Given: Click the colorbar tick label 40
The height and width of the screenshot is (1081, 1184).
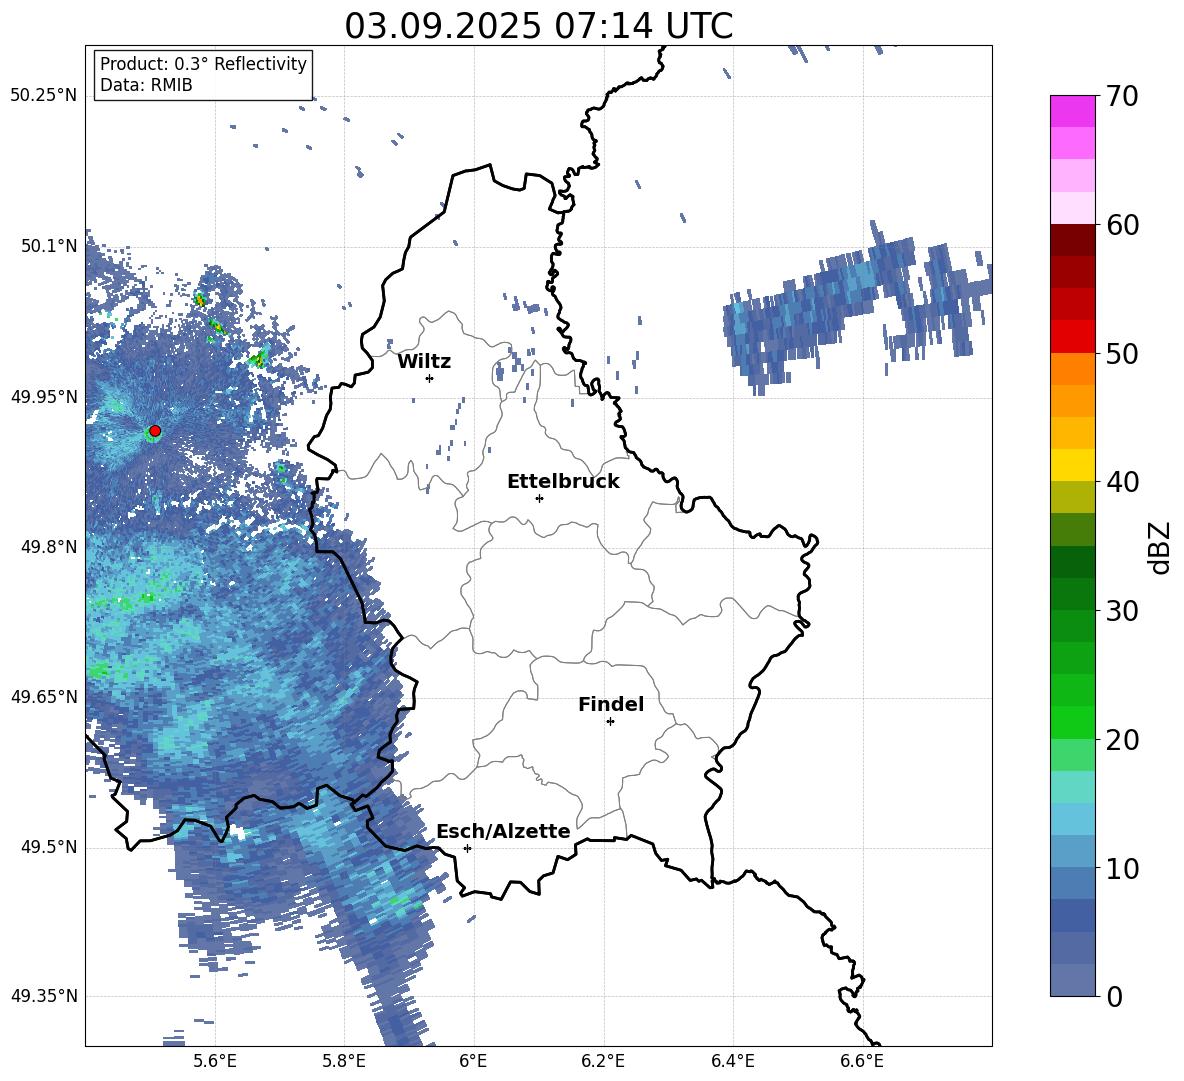Looking at the screenshot, I should 1122,482.
